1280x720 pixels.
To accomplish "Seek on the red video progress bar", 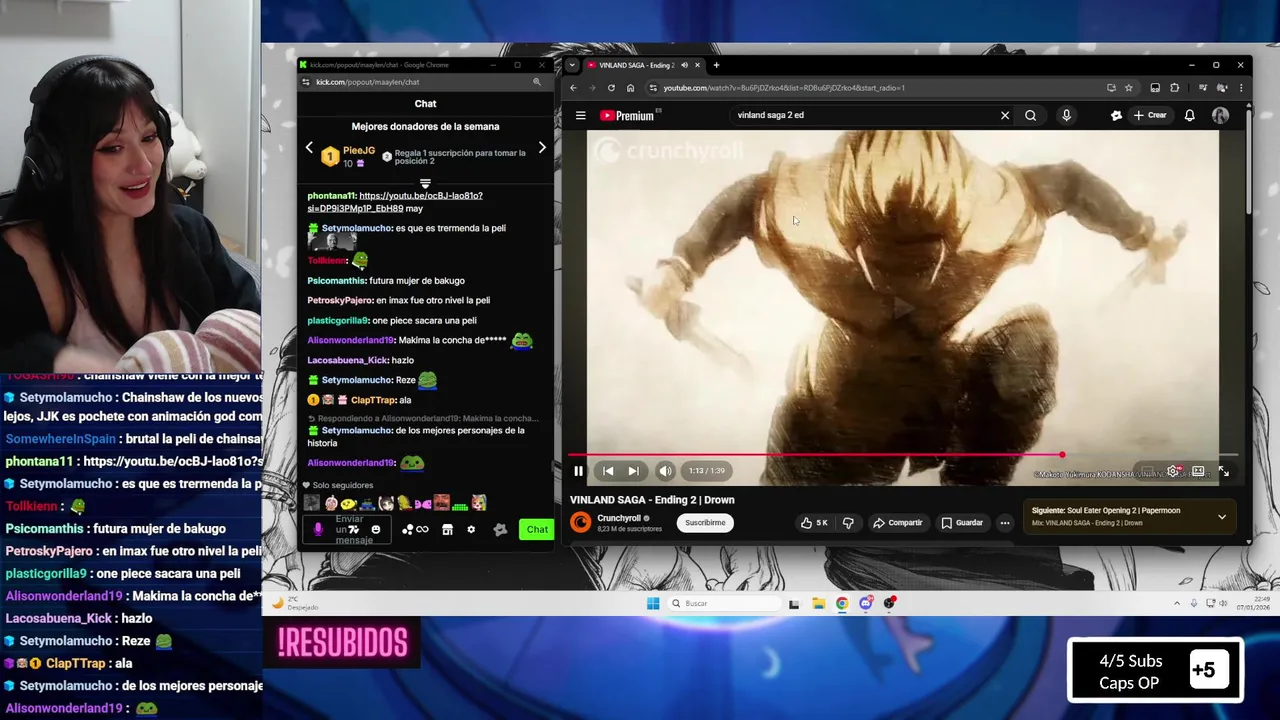I will point(903,455).
